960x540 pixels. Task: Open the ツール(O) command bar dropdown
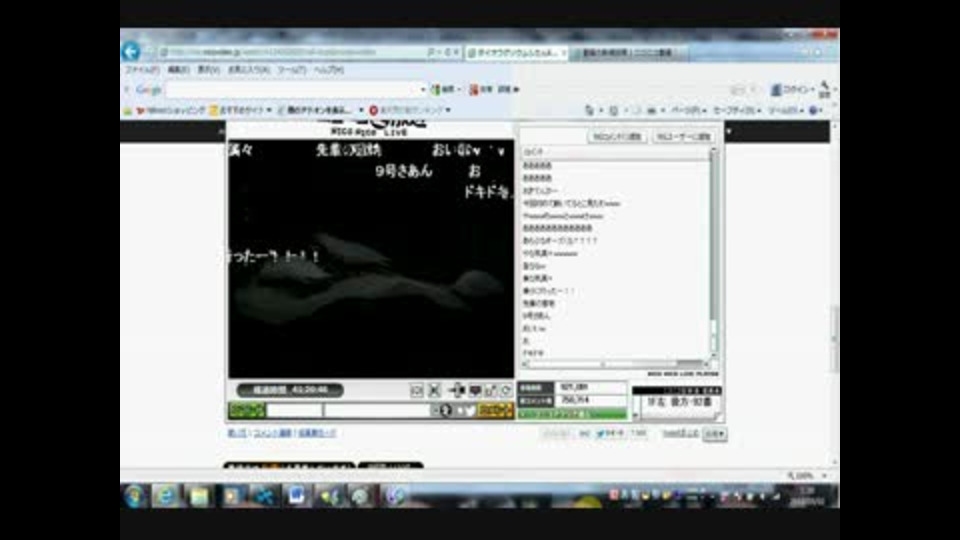point(785,110)
